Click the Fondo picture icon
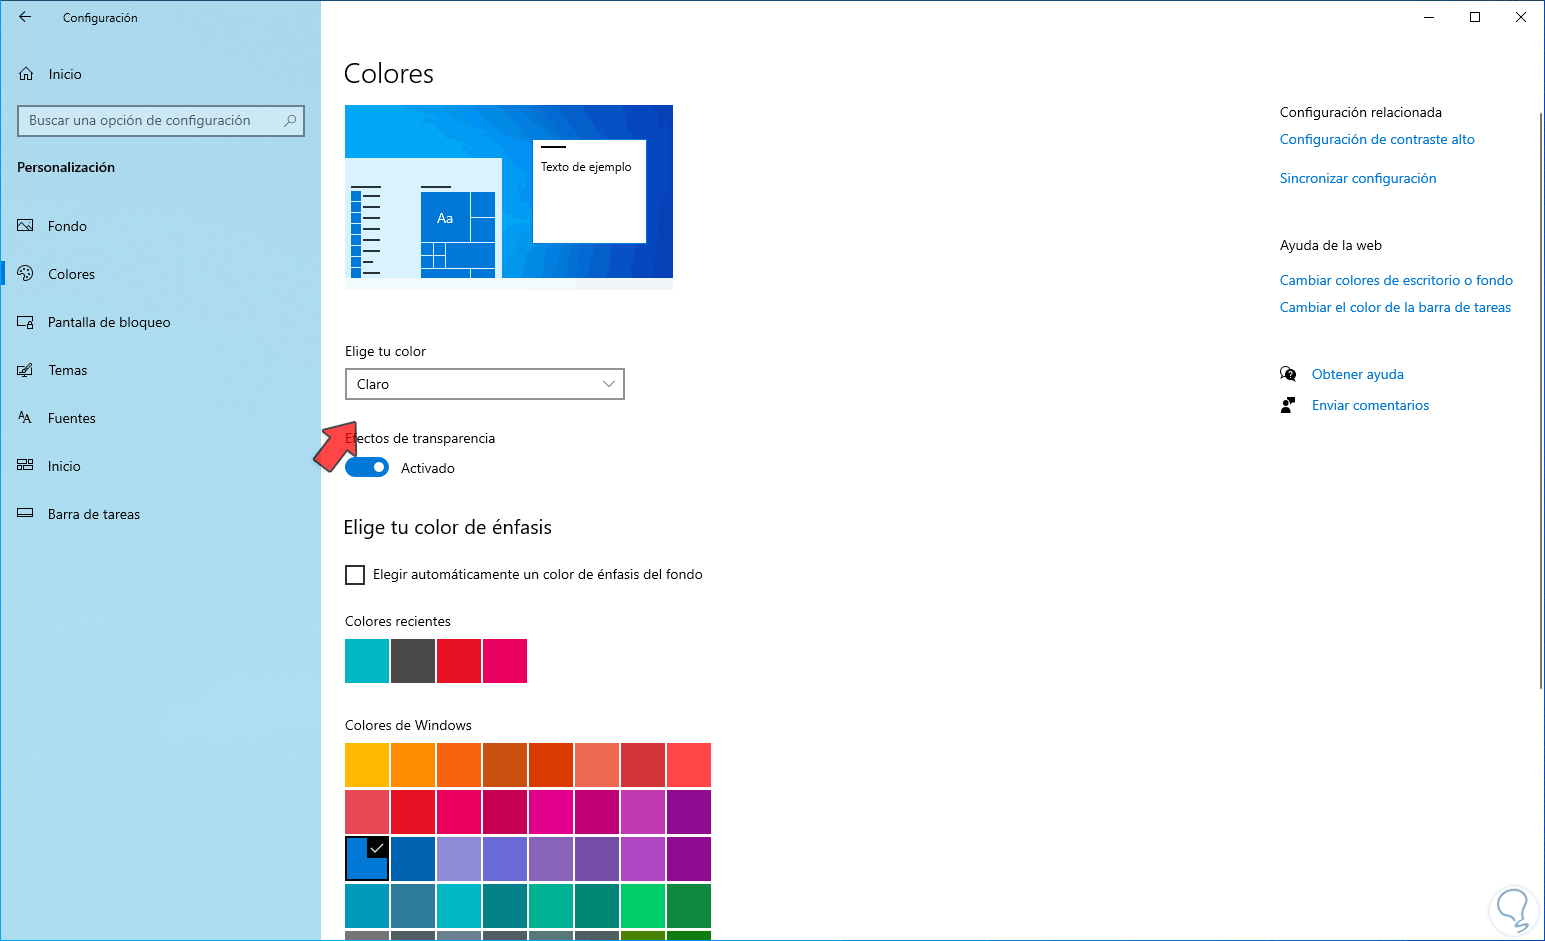This screenshot has height=941, width=1545. (x=26, y=226)
